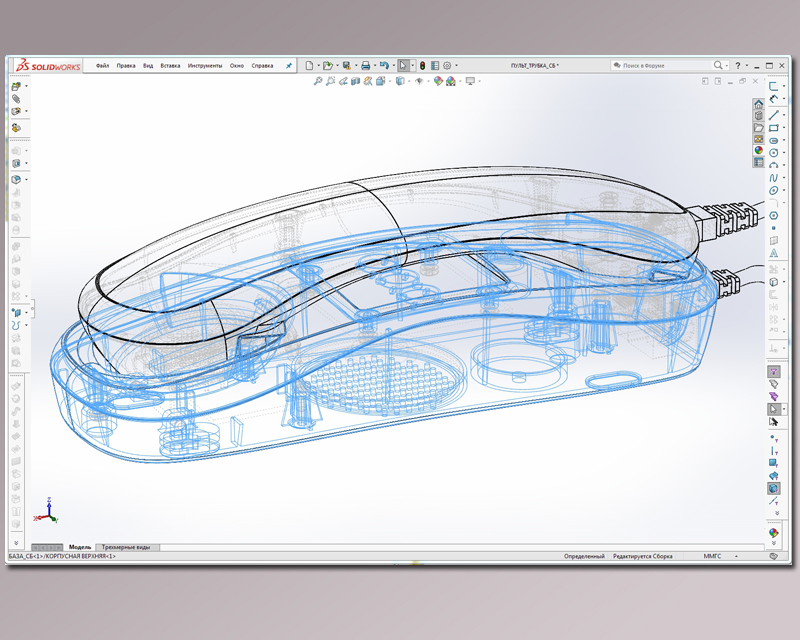Image resolution: width=800 pixels, height=640 pixels.
Task: Expand the dropdown arrow next to New
Action: coord(318,65)
